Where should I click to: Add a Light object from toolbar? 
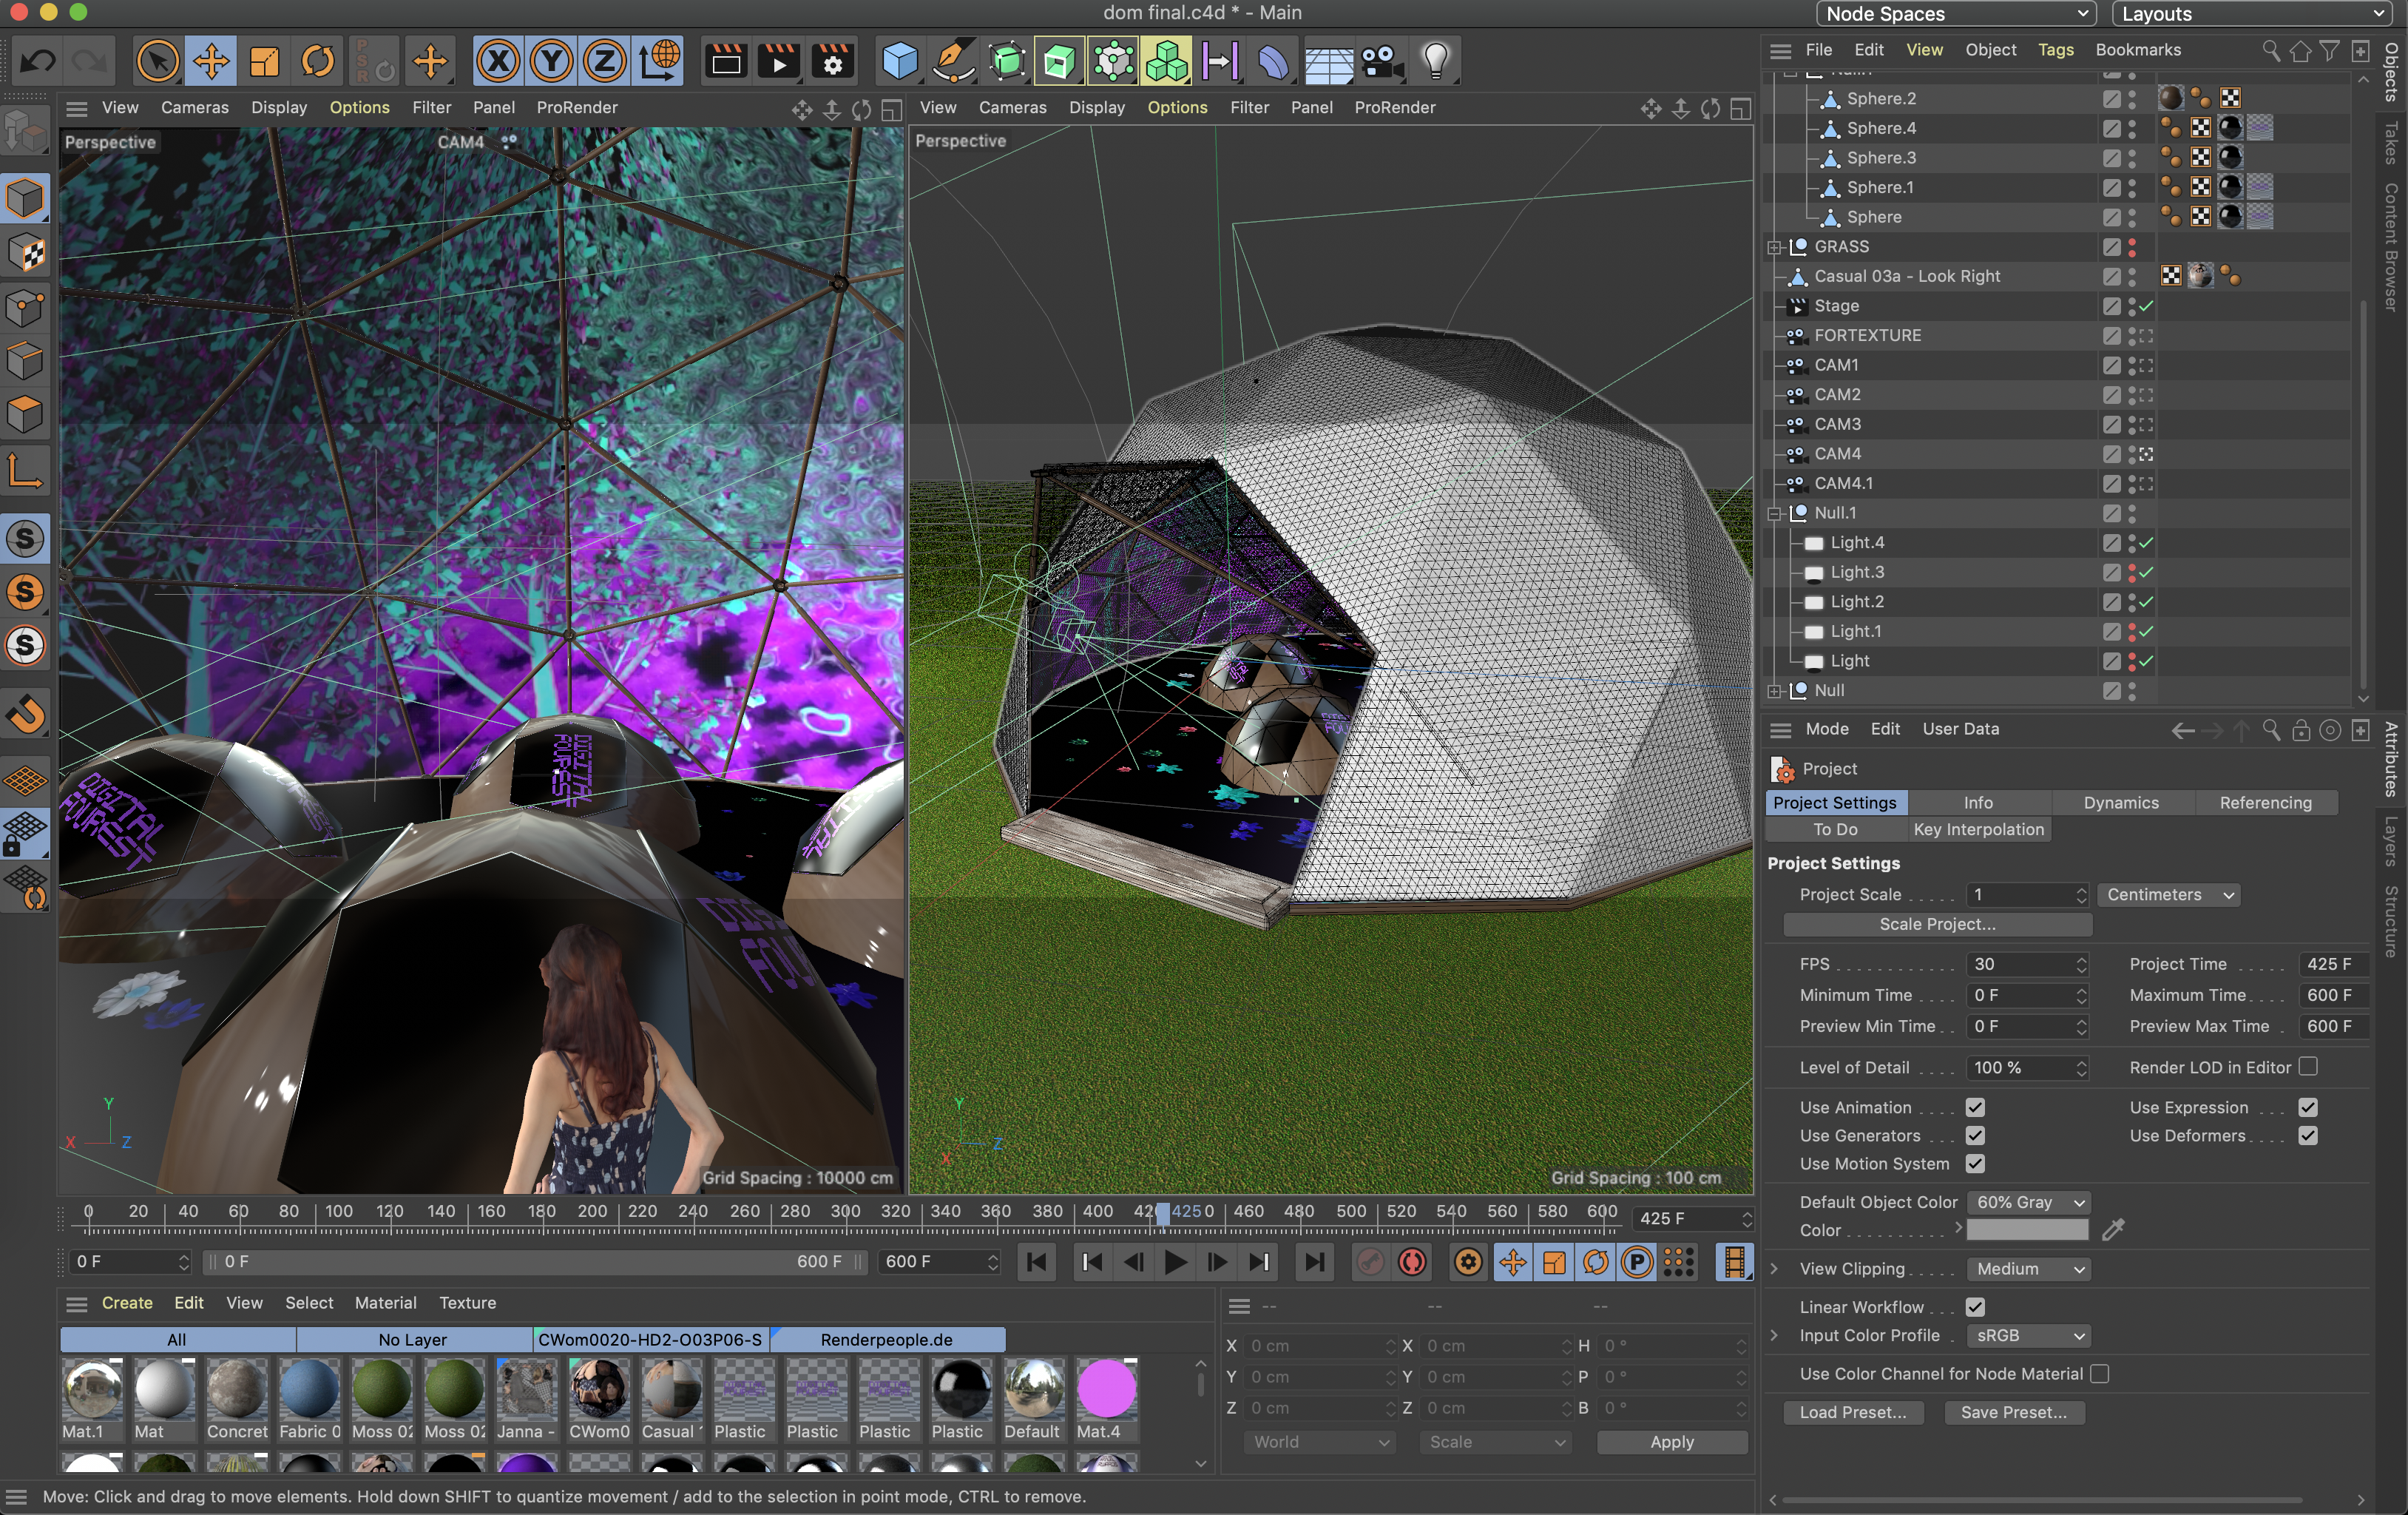(x=1435, y=62)
